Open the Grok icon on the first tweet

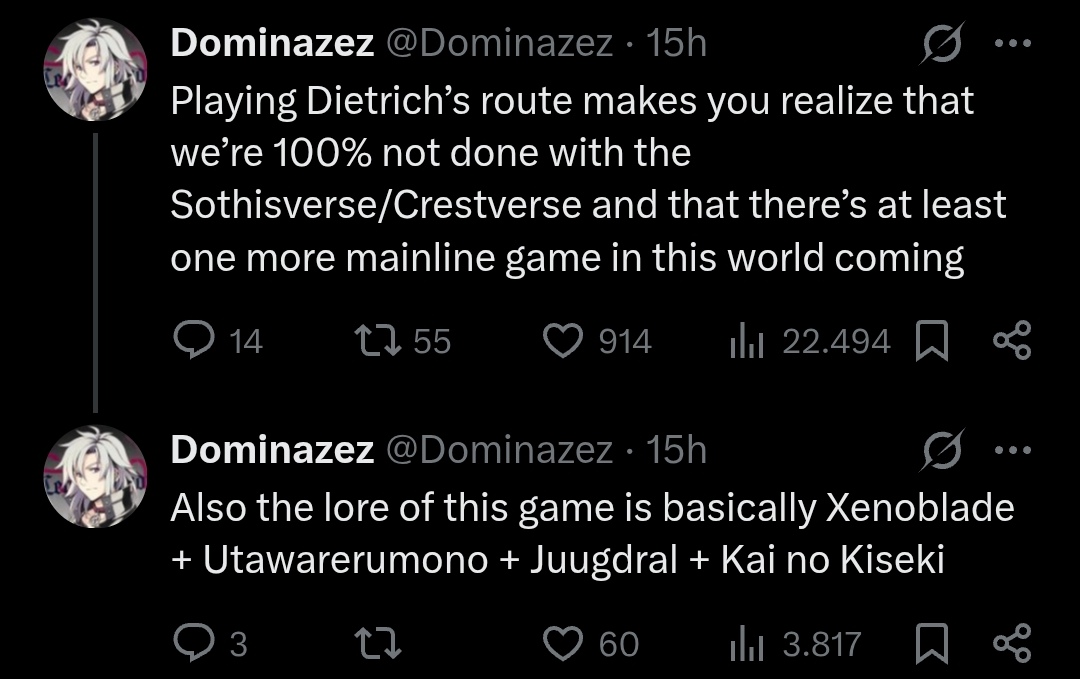(x=942, y=43)
